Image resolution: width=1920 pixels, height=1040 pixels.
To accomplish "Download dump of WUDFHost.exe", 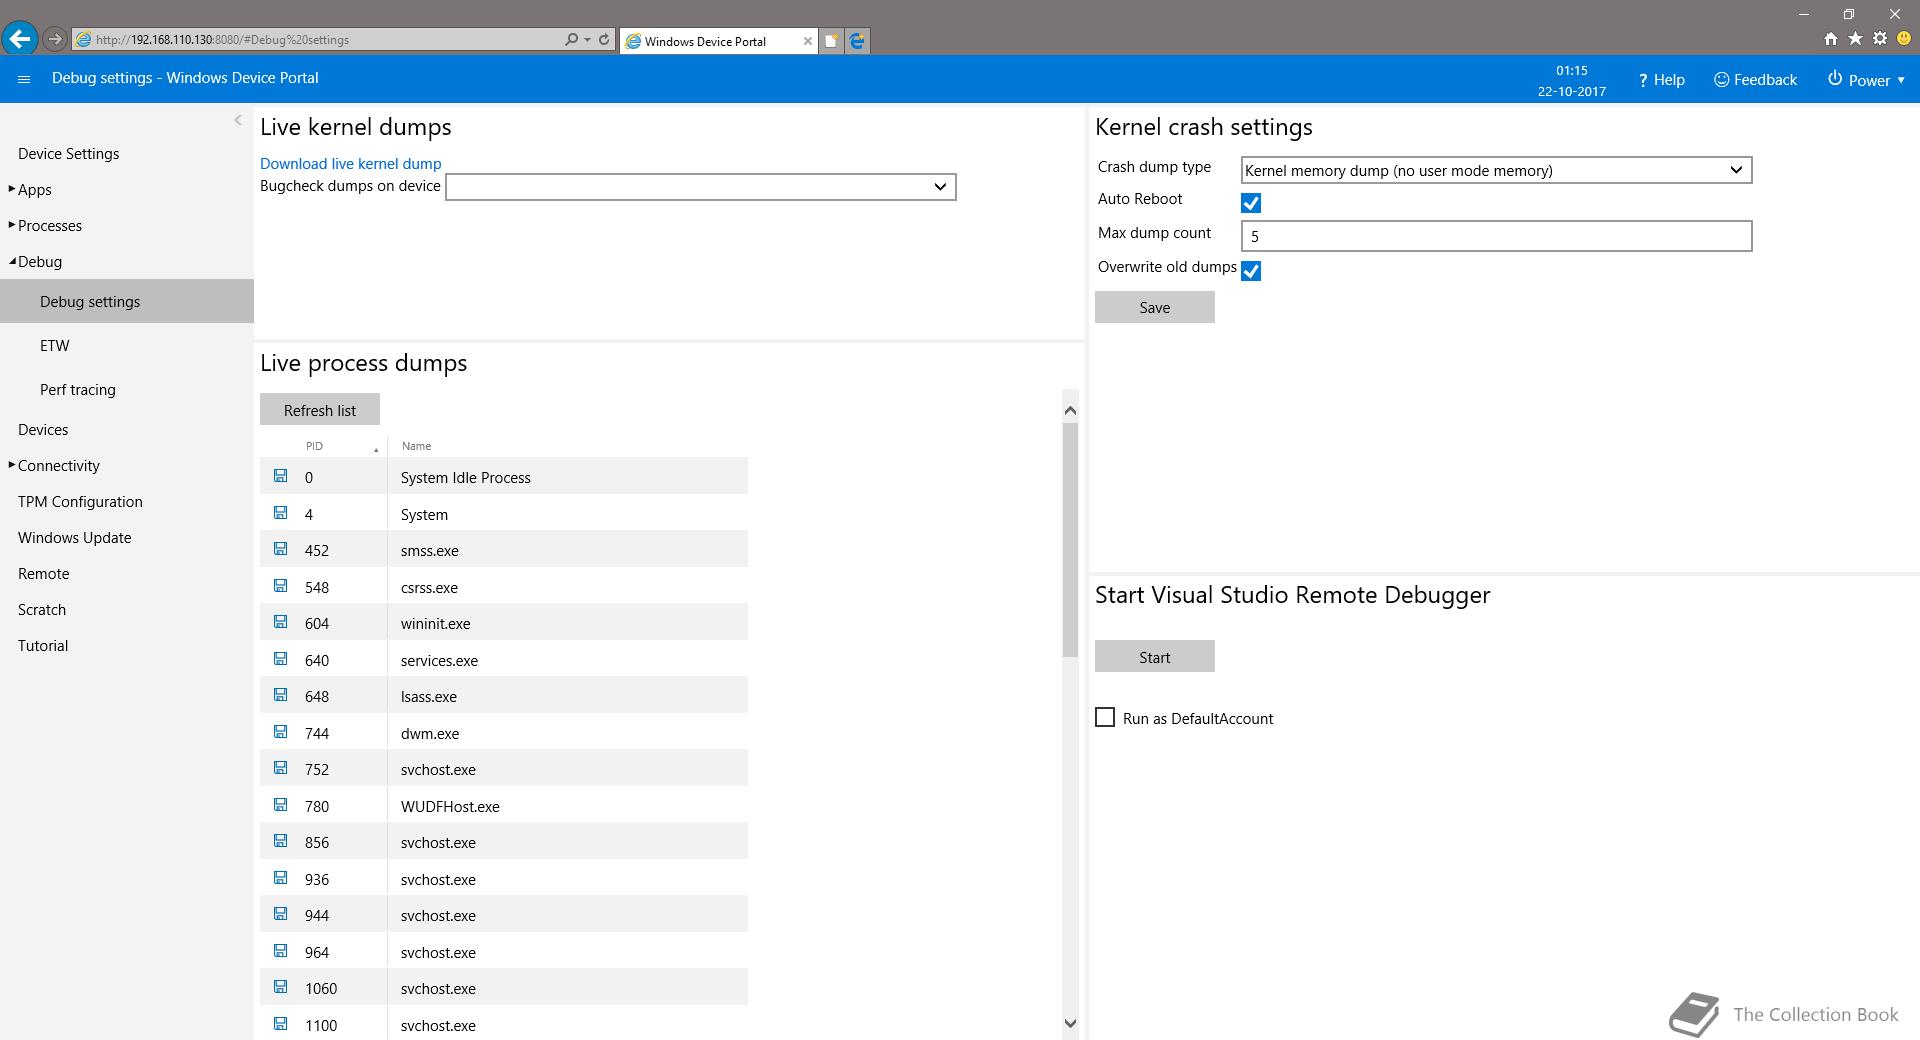I will (x=280, y=805).
